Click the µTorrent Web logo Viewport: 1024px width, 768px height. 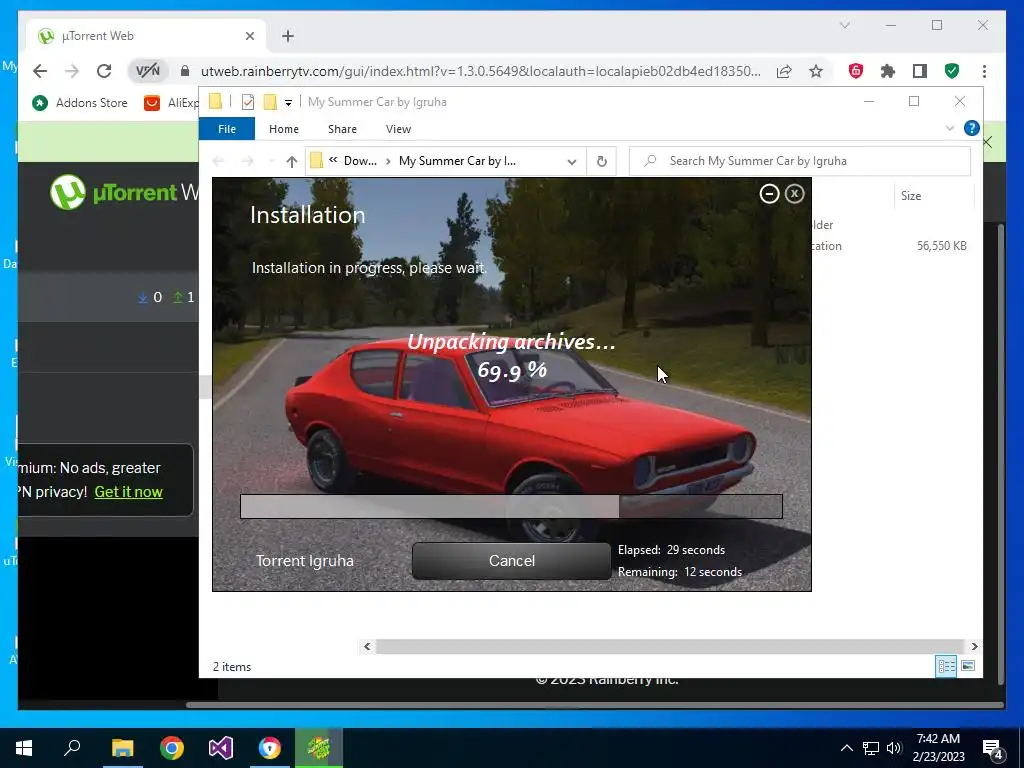[124, 192]
